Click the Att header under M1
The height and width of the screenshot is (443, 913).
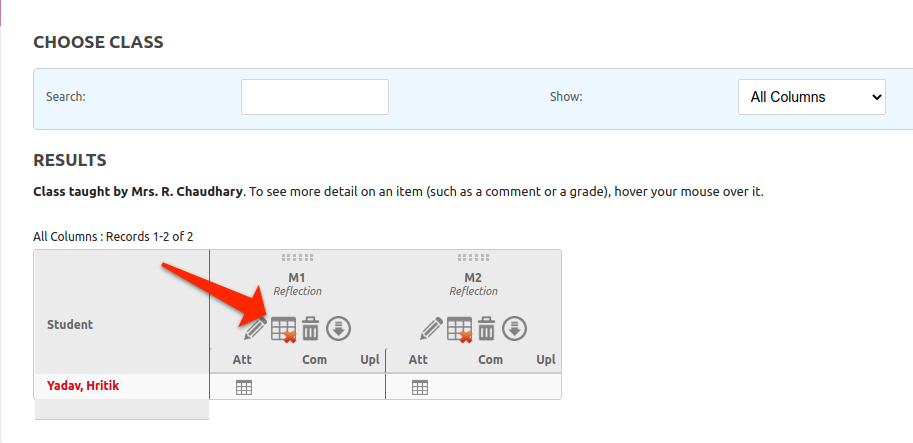(x=242, y=360)
